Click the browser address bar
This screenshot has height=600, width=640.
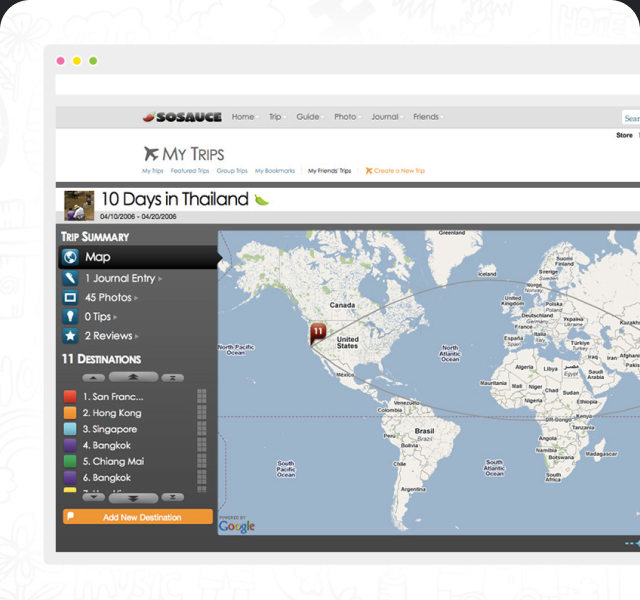347,84
